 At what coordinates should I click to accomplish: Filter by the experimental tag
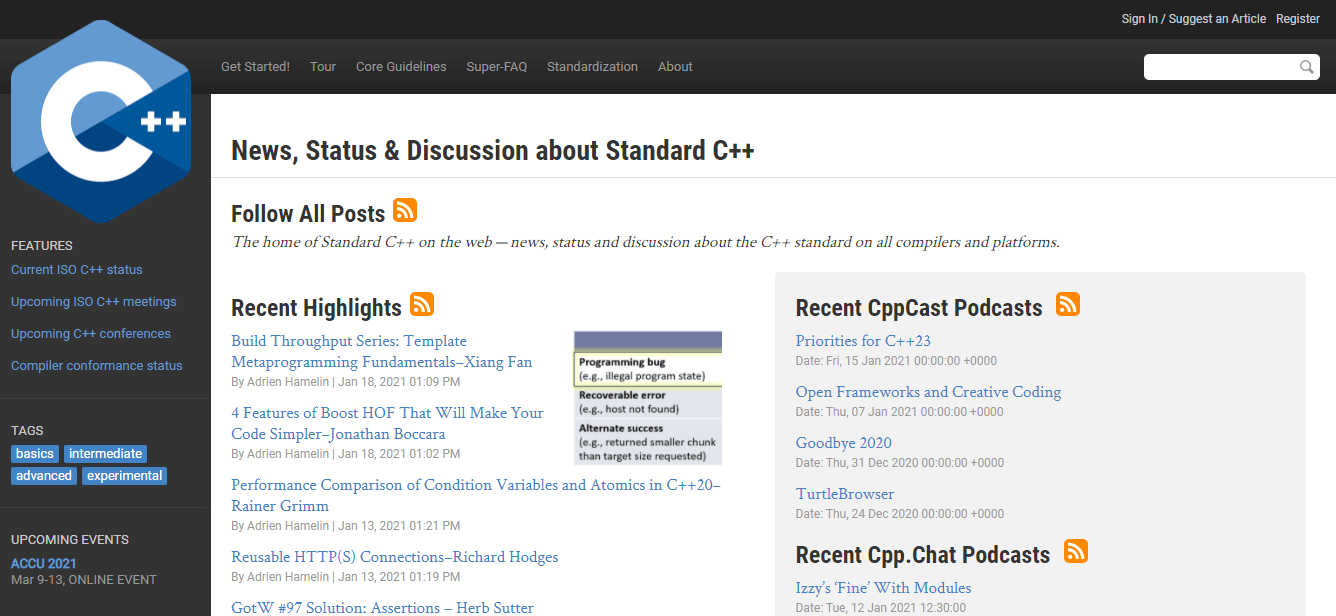[x=124, y=476]
